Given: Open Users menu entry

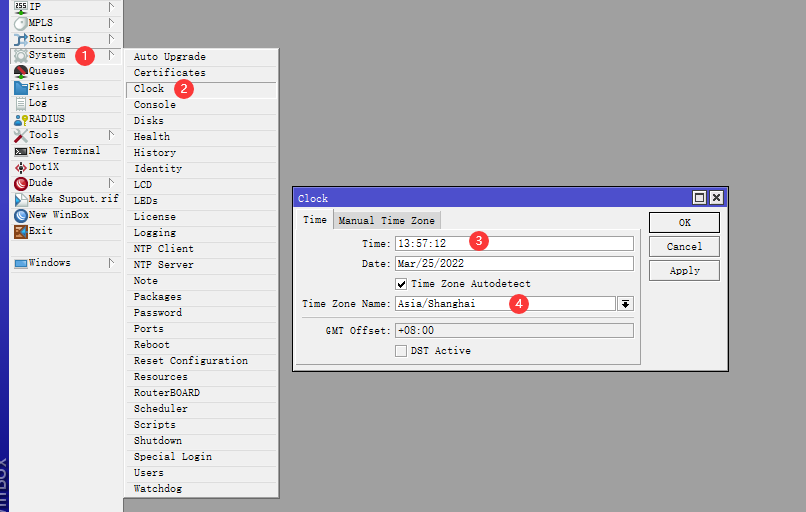Looking at the screenshot, I should tap(201, 473).
